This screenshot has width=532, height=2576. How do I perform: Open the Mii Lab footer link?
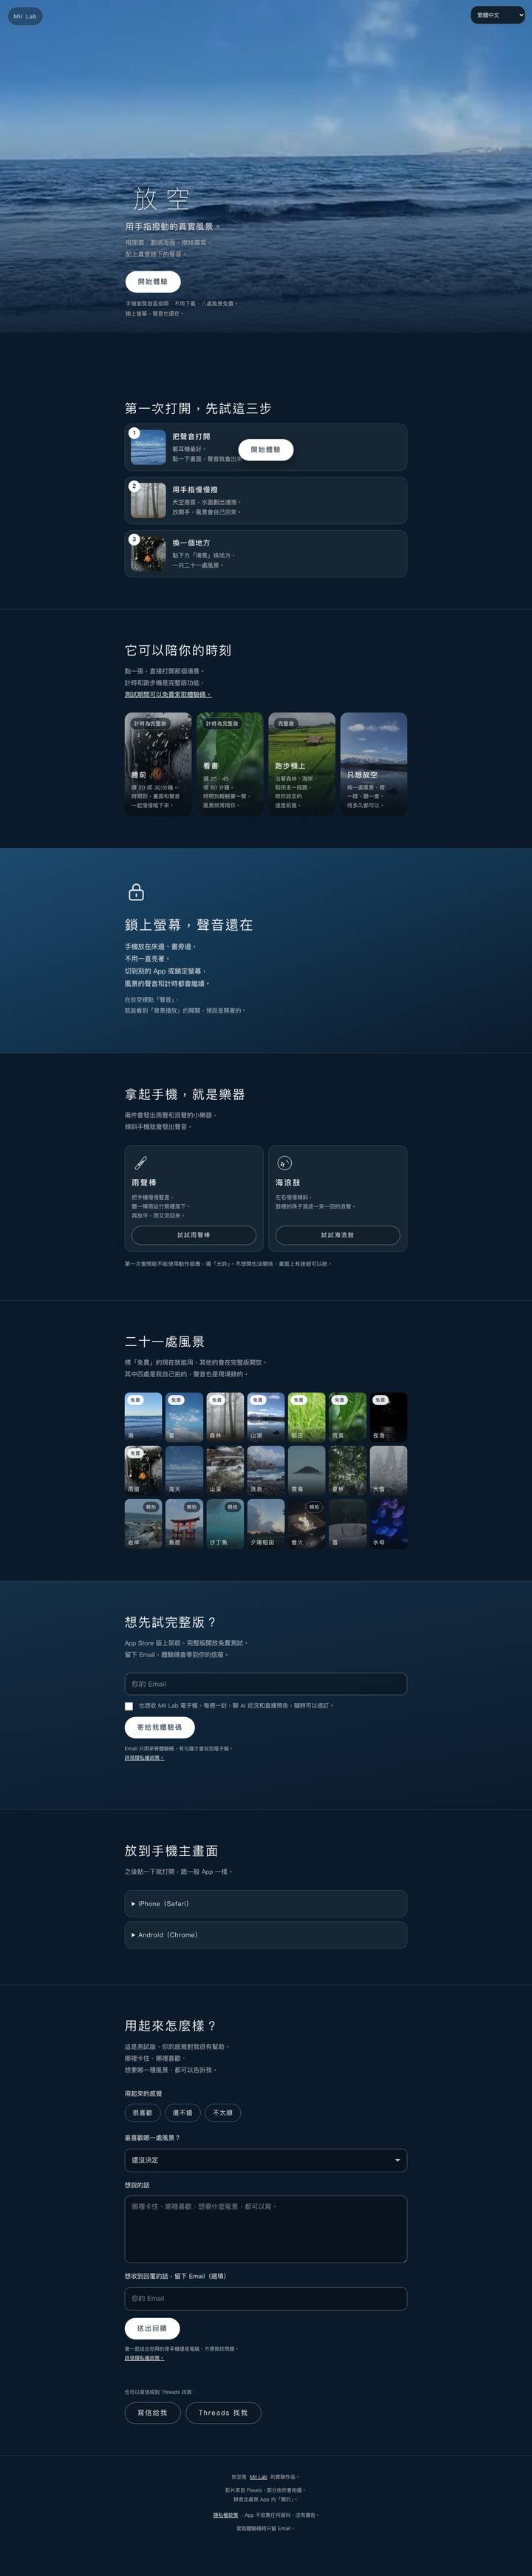pos(258,2477)
